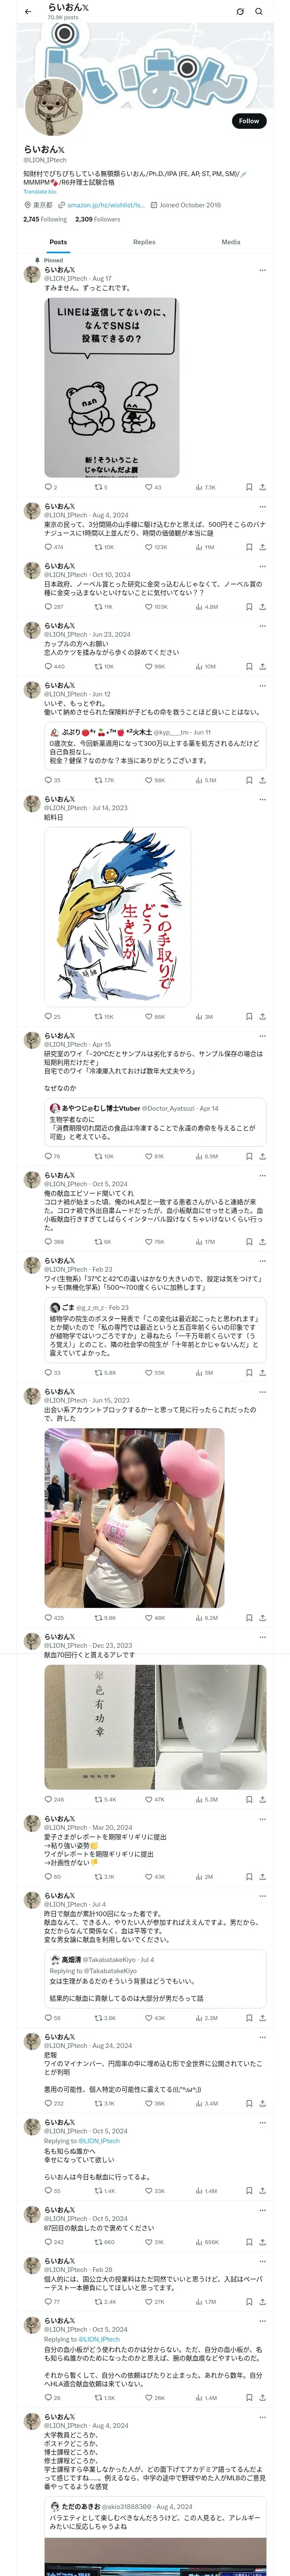290x2576 pixels.
Task: Click the search icon in the top header
Action: [x=259, y=11]
